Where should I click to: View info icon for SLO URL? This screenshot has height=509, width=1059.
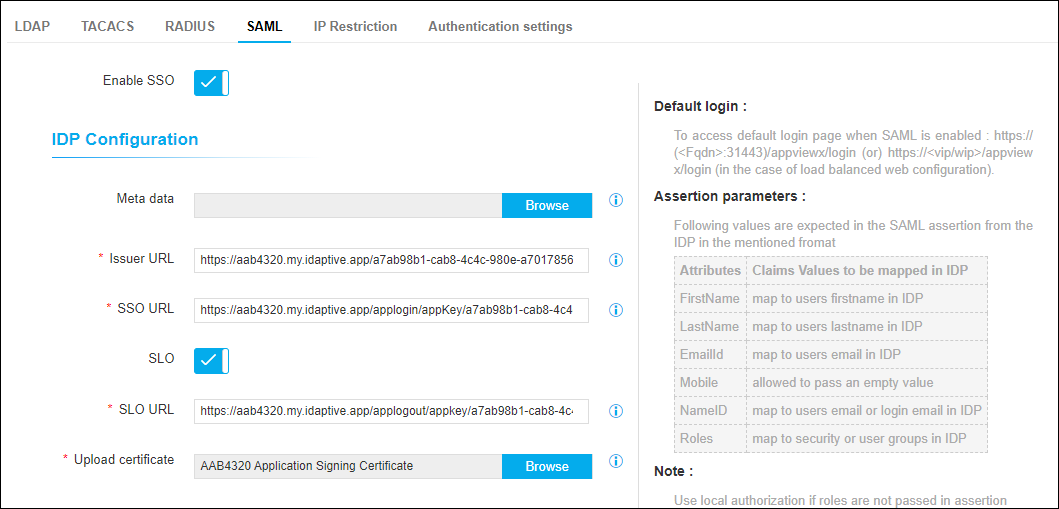615,410
